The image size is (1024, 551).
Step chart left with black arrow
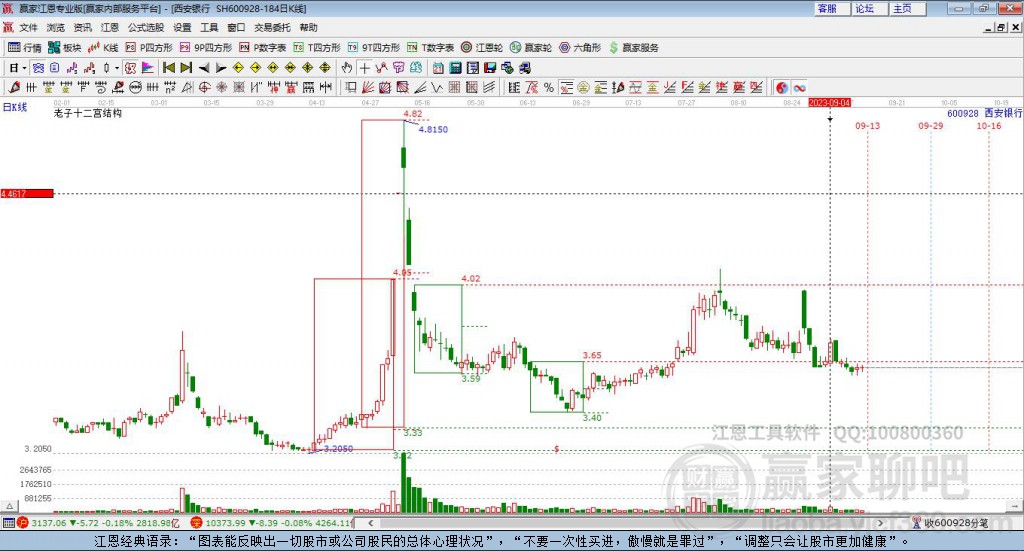(x=204, y=68)
